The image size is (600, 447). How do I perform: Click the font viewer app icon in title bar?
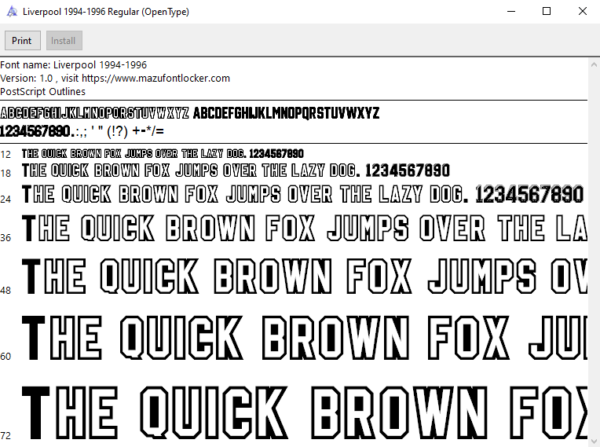tap(12, 11)
